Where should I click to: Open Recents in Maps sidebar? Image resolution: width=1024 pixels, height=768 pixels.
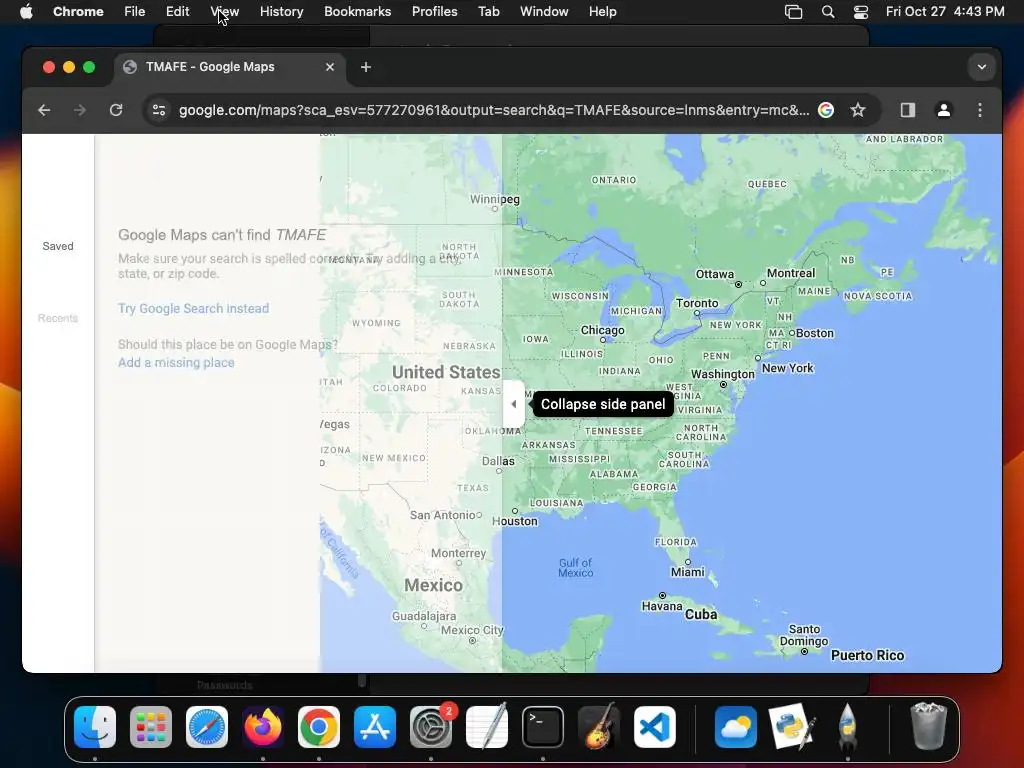point(58,318)
